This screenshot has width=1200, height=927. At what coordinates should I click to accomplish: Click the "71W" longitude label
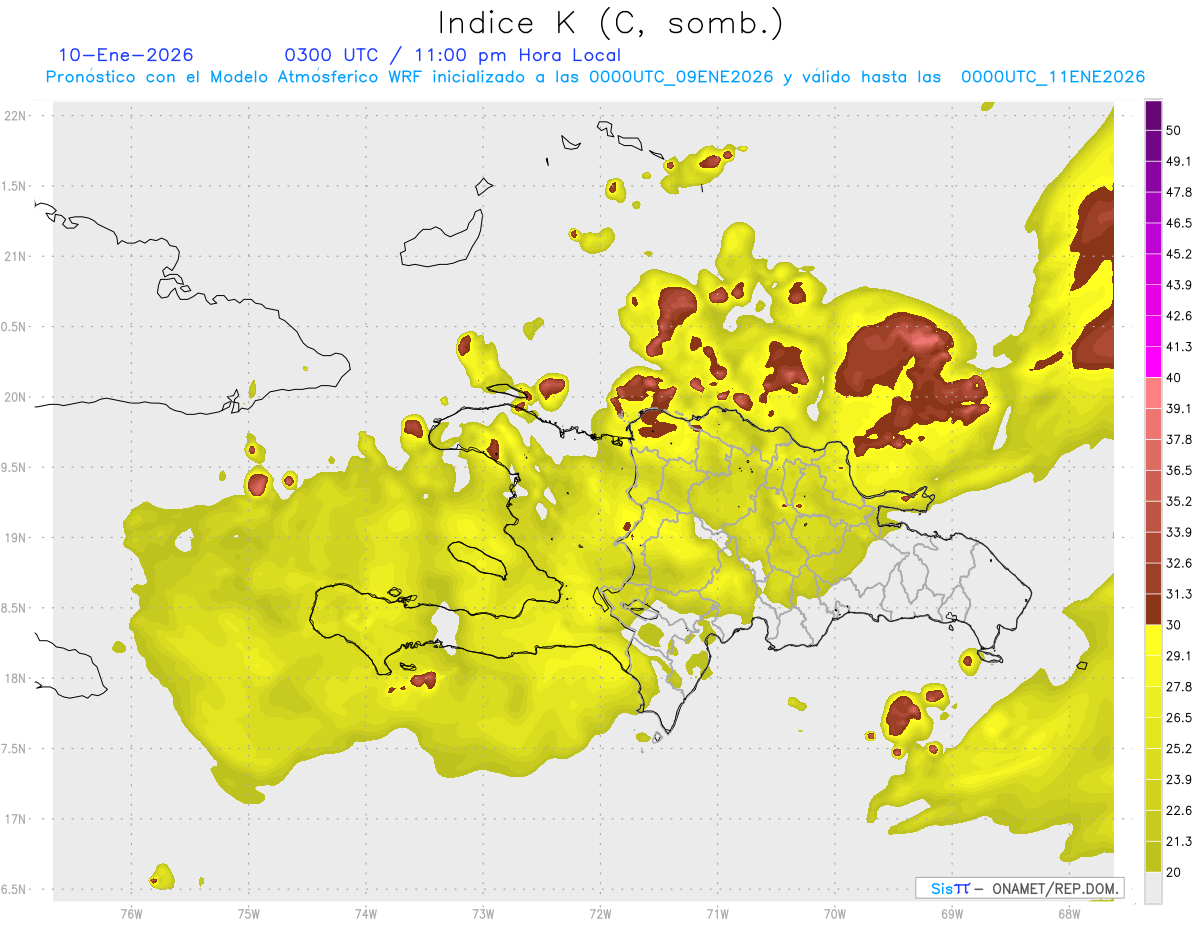tap(717, 913)
